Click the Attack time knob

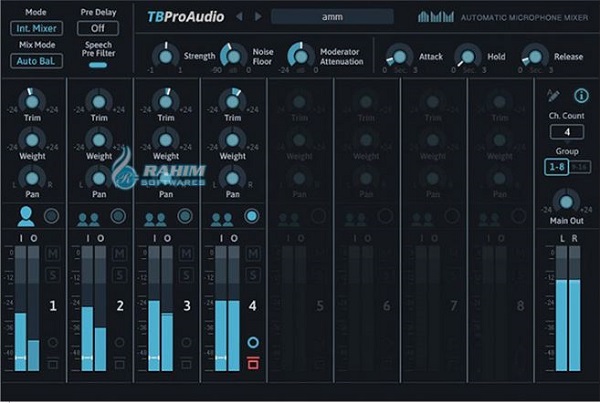[399, 57]
